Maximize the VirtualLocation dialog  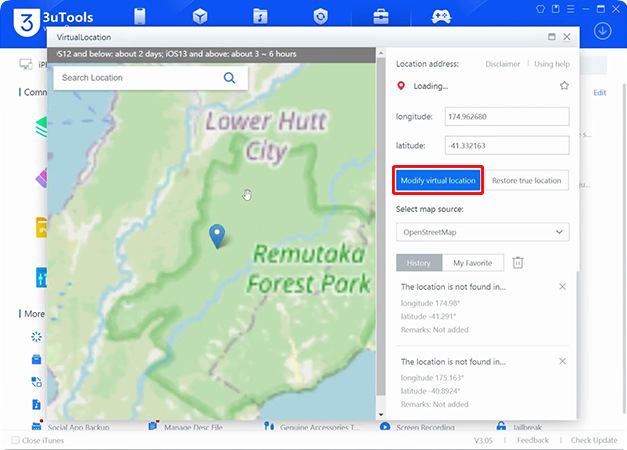tap(552, 37)
